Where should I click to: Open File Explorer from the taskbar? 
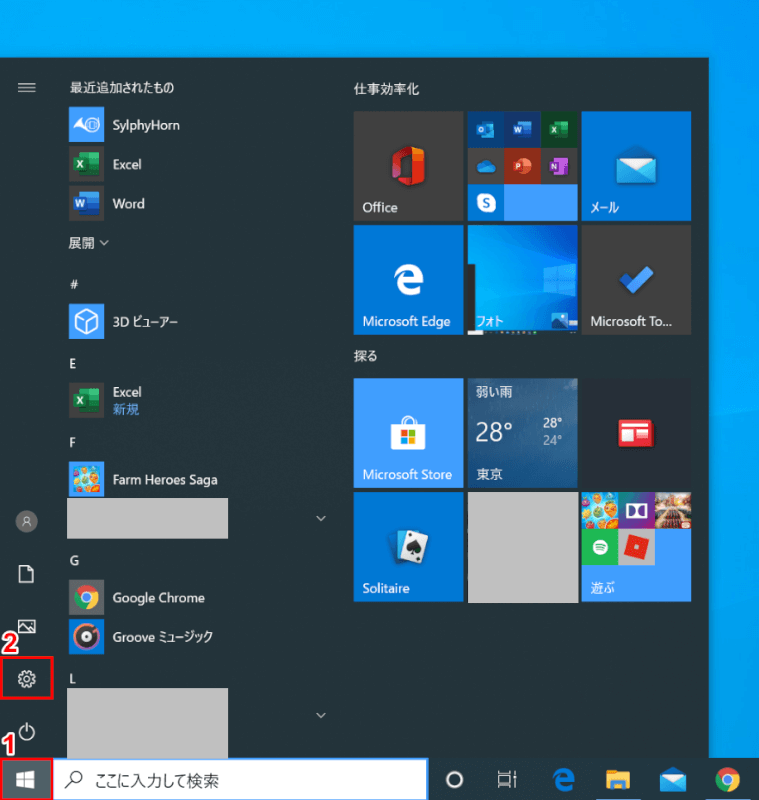click(x=618, y=779)
